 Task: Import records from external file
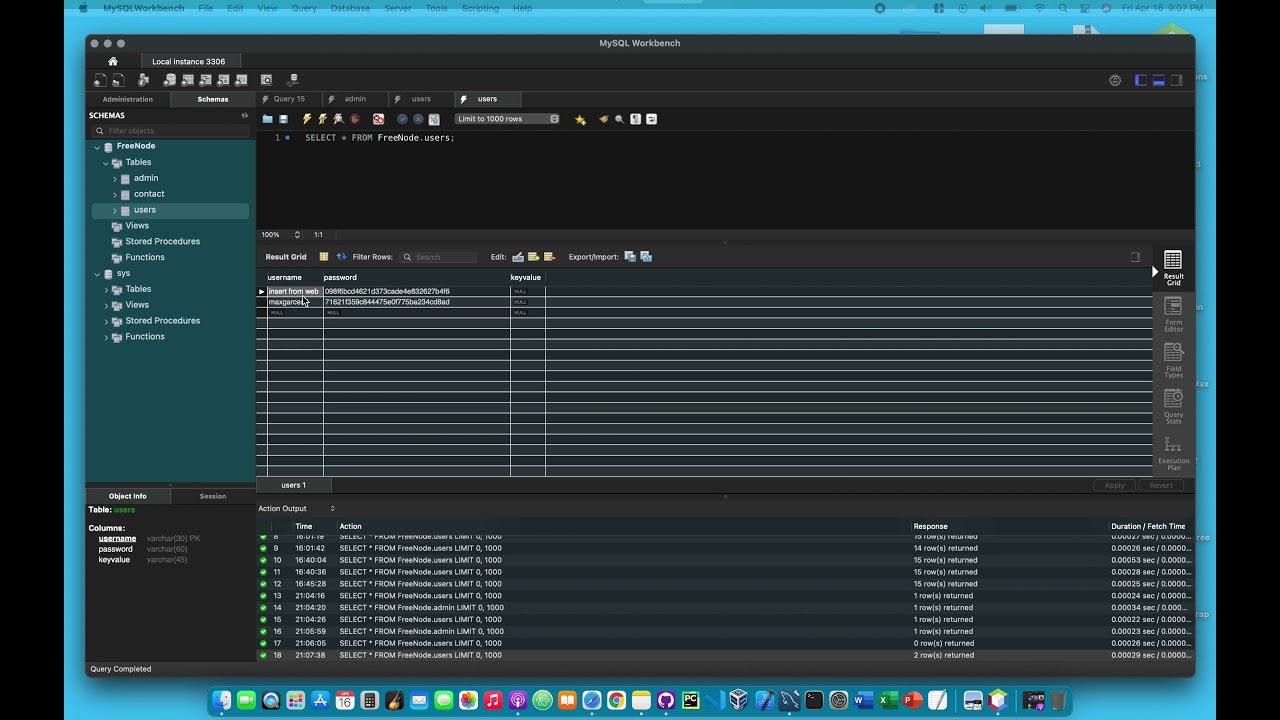[x=646, y=257]
